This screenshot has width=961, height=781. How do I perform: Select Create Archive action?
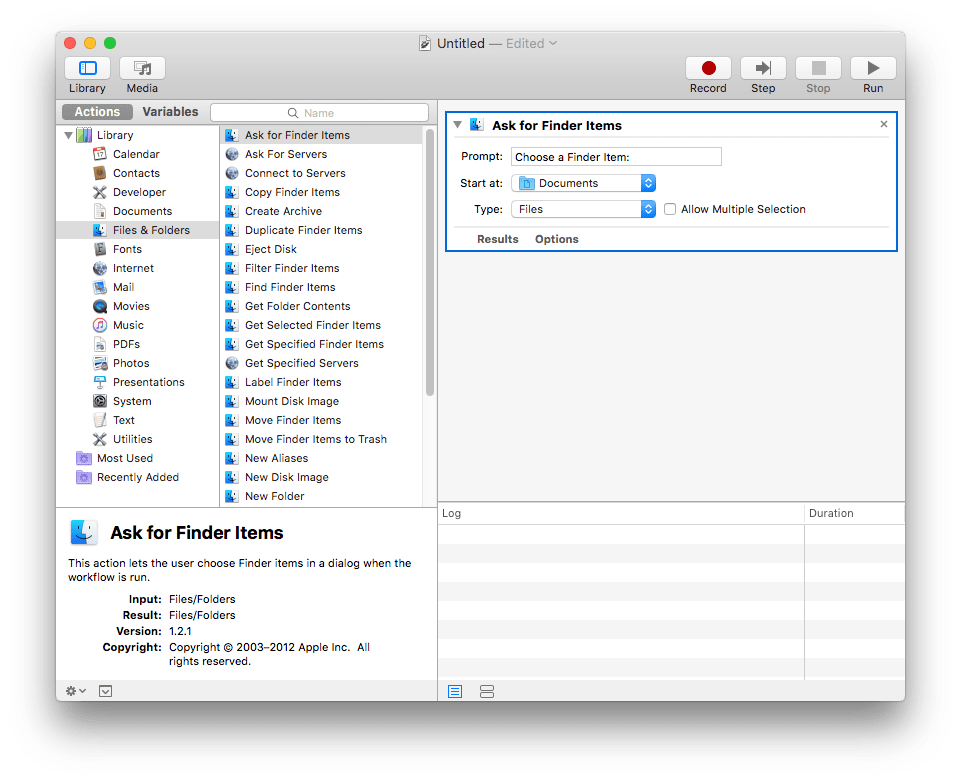click(x=321, y=211)
